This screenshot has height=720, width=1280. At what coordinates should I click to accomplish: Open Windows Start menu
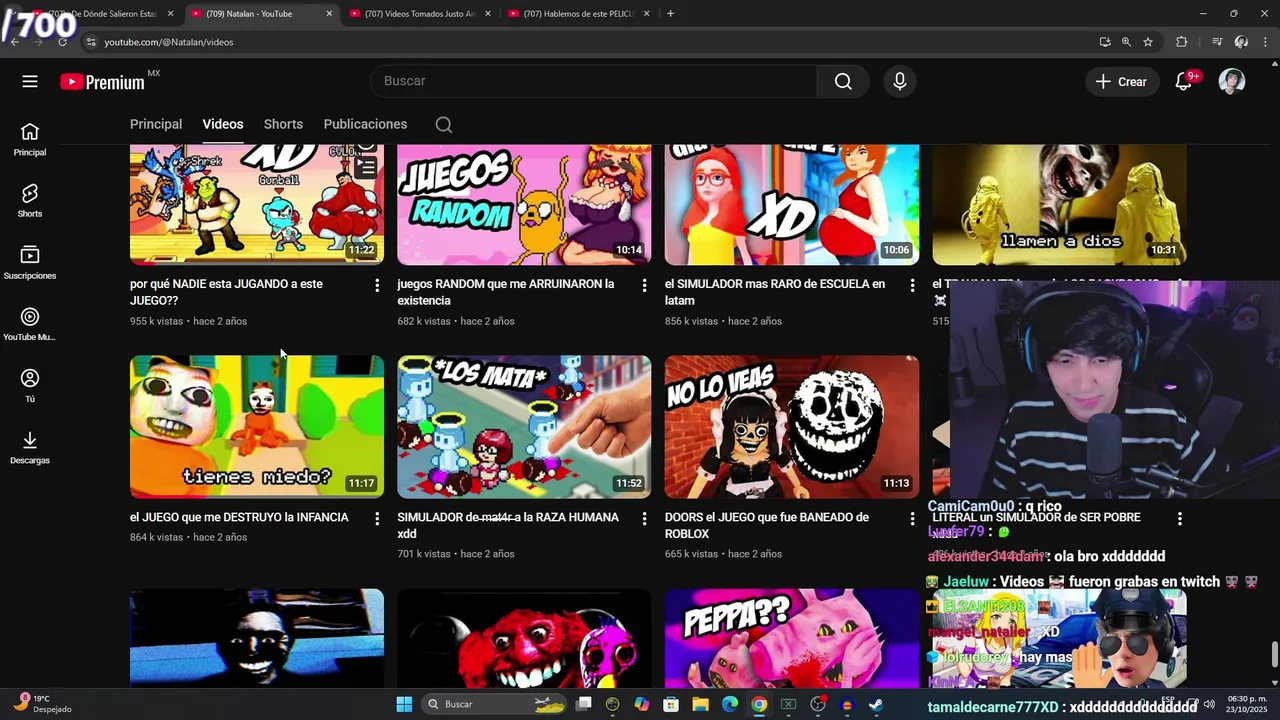[x=404, y=704]
